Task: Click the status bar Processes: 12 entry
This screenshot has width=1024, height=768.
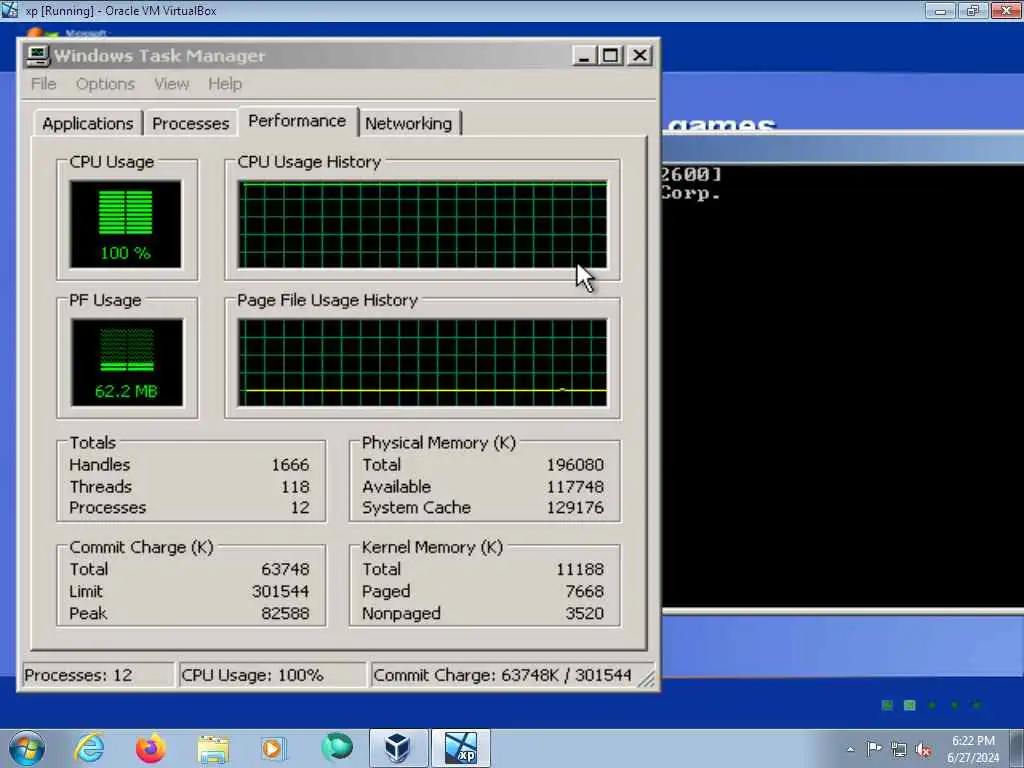Action: [x=99, y=675]
